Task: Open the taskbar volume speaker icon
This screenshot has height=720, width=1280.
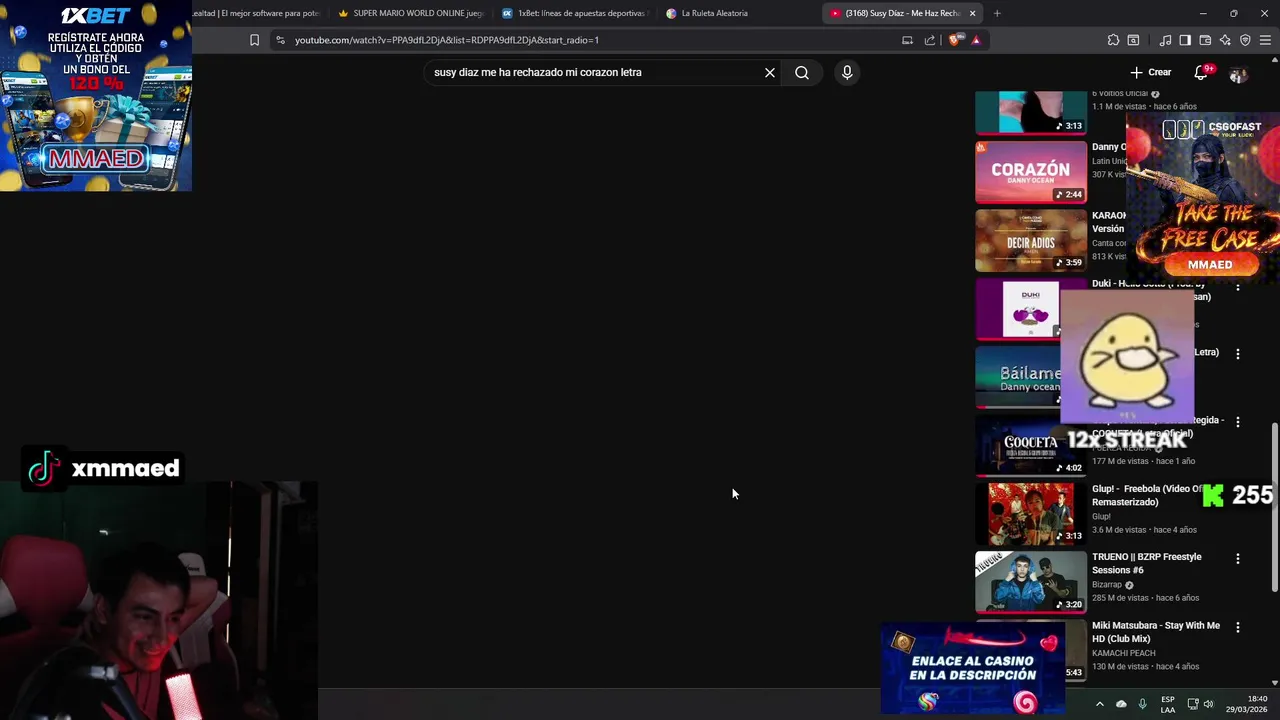Action: pyautogui.click(x=1209, y=704)
